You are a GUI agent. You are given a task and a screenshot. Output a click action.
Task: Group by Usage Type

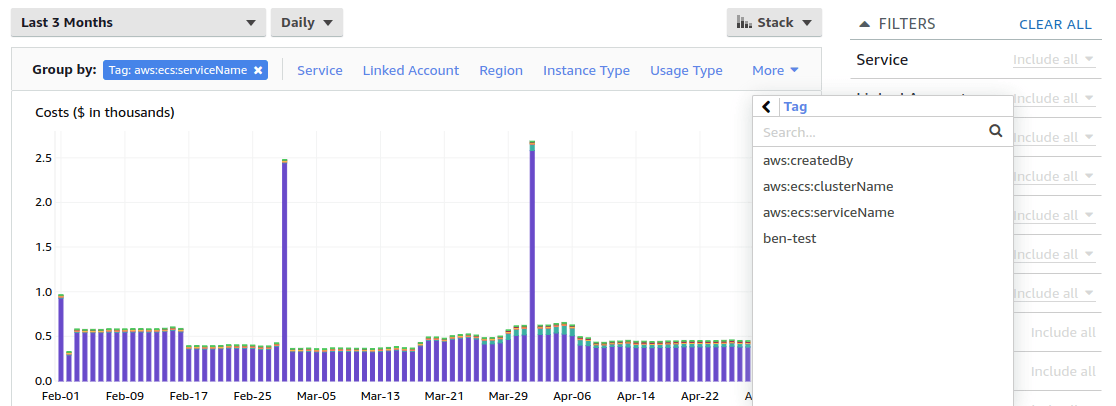coord(686,71)
